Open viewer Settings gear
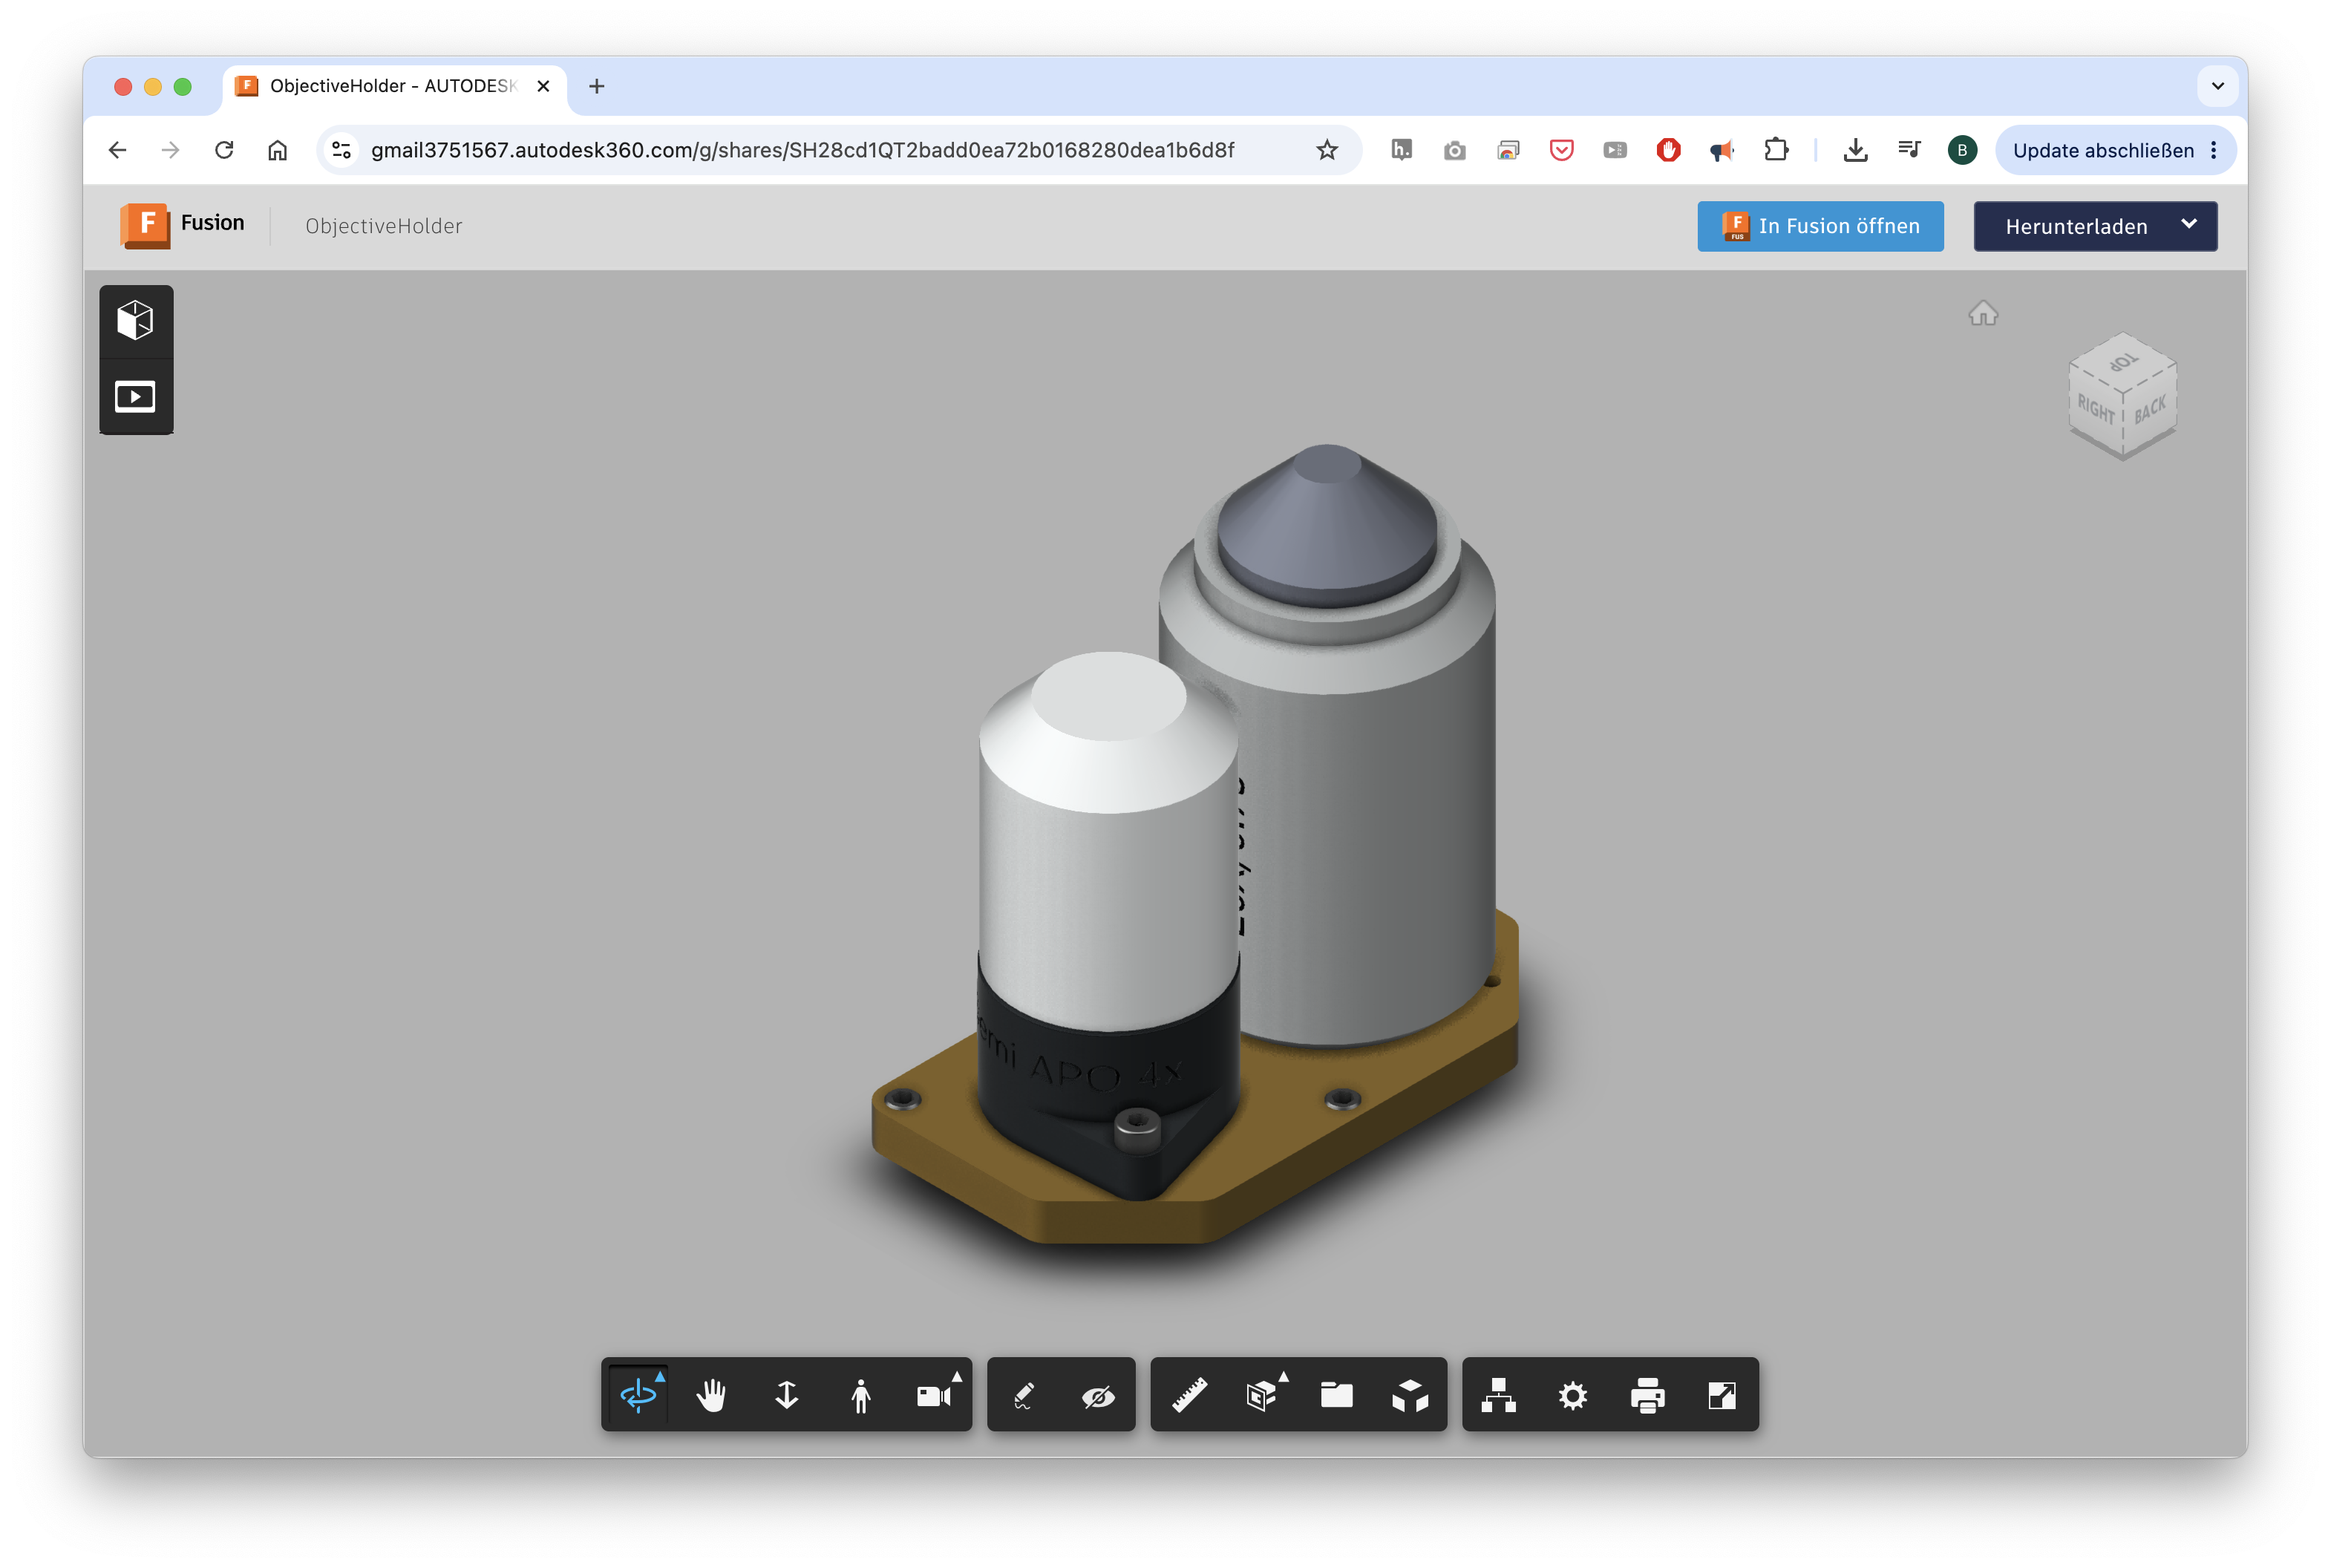This screenshot has width=2331, height=1568. [x=1573, y=1396]
